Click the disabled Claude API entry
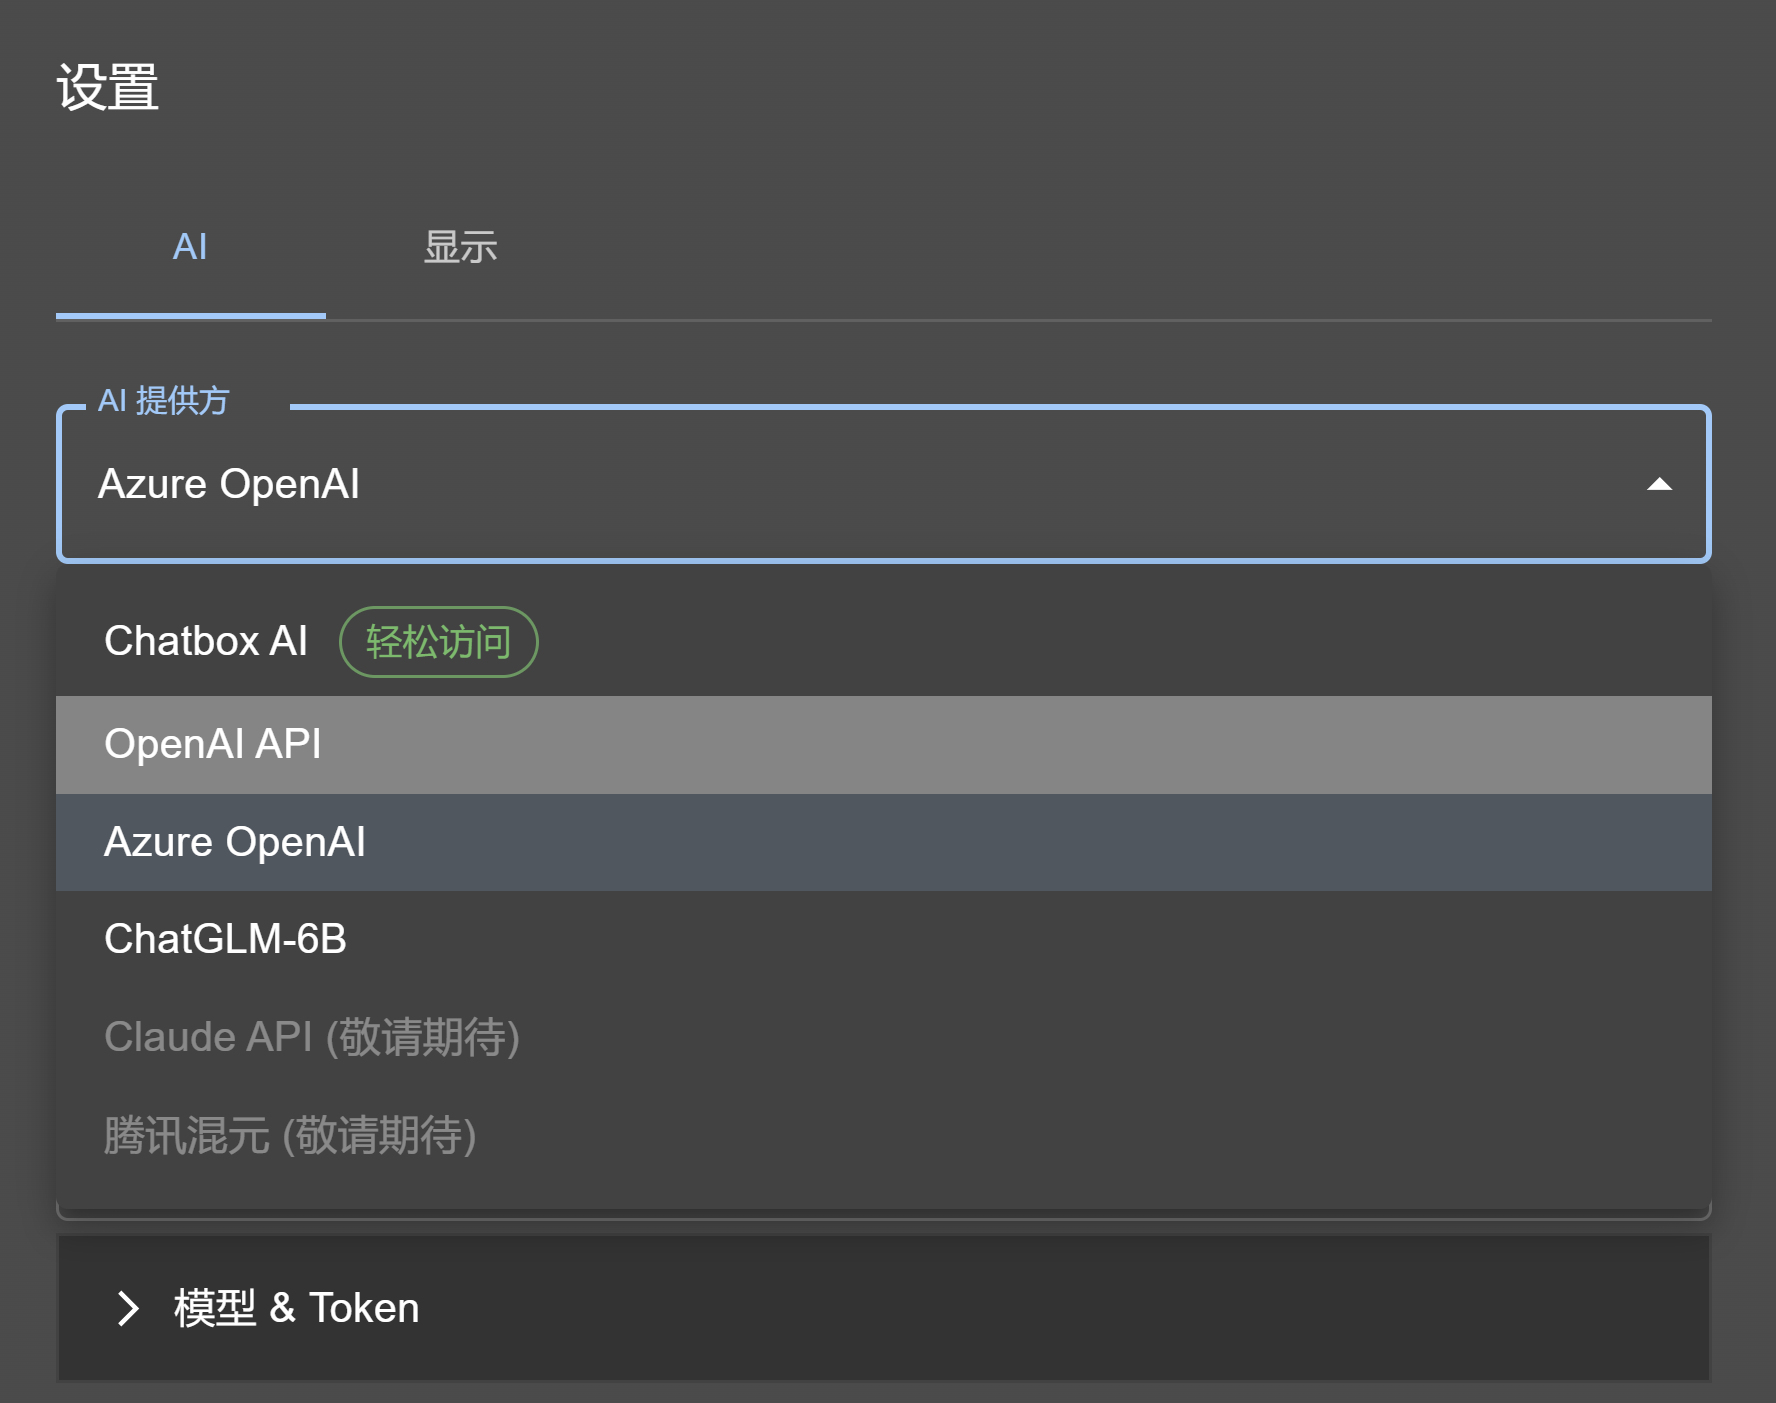Image resolution: width=1776 pixels, height=1403 pixels. pos(312,1038)
